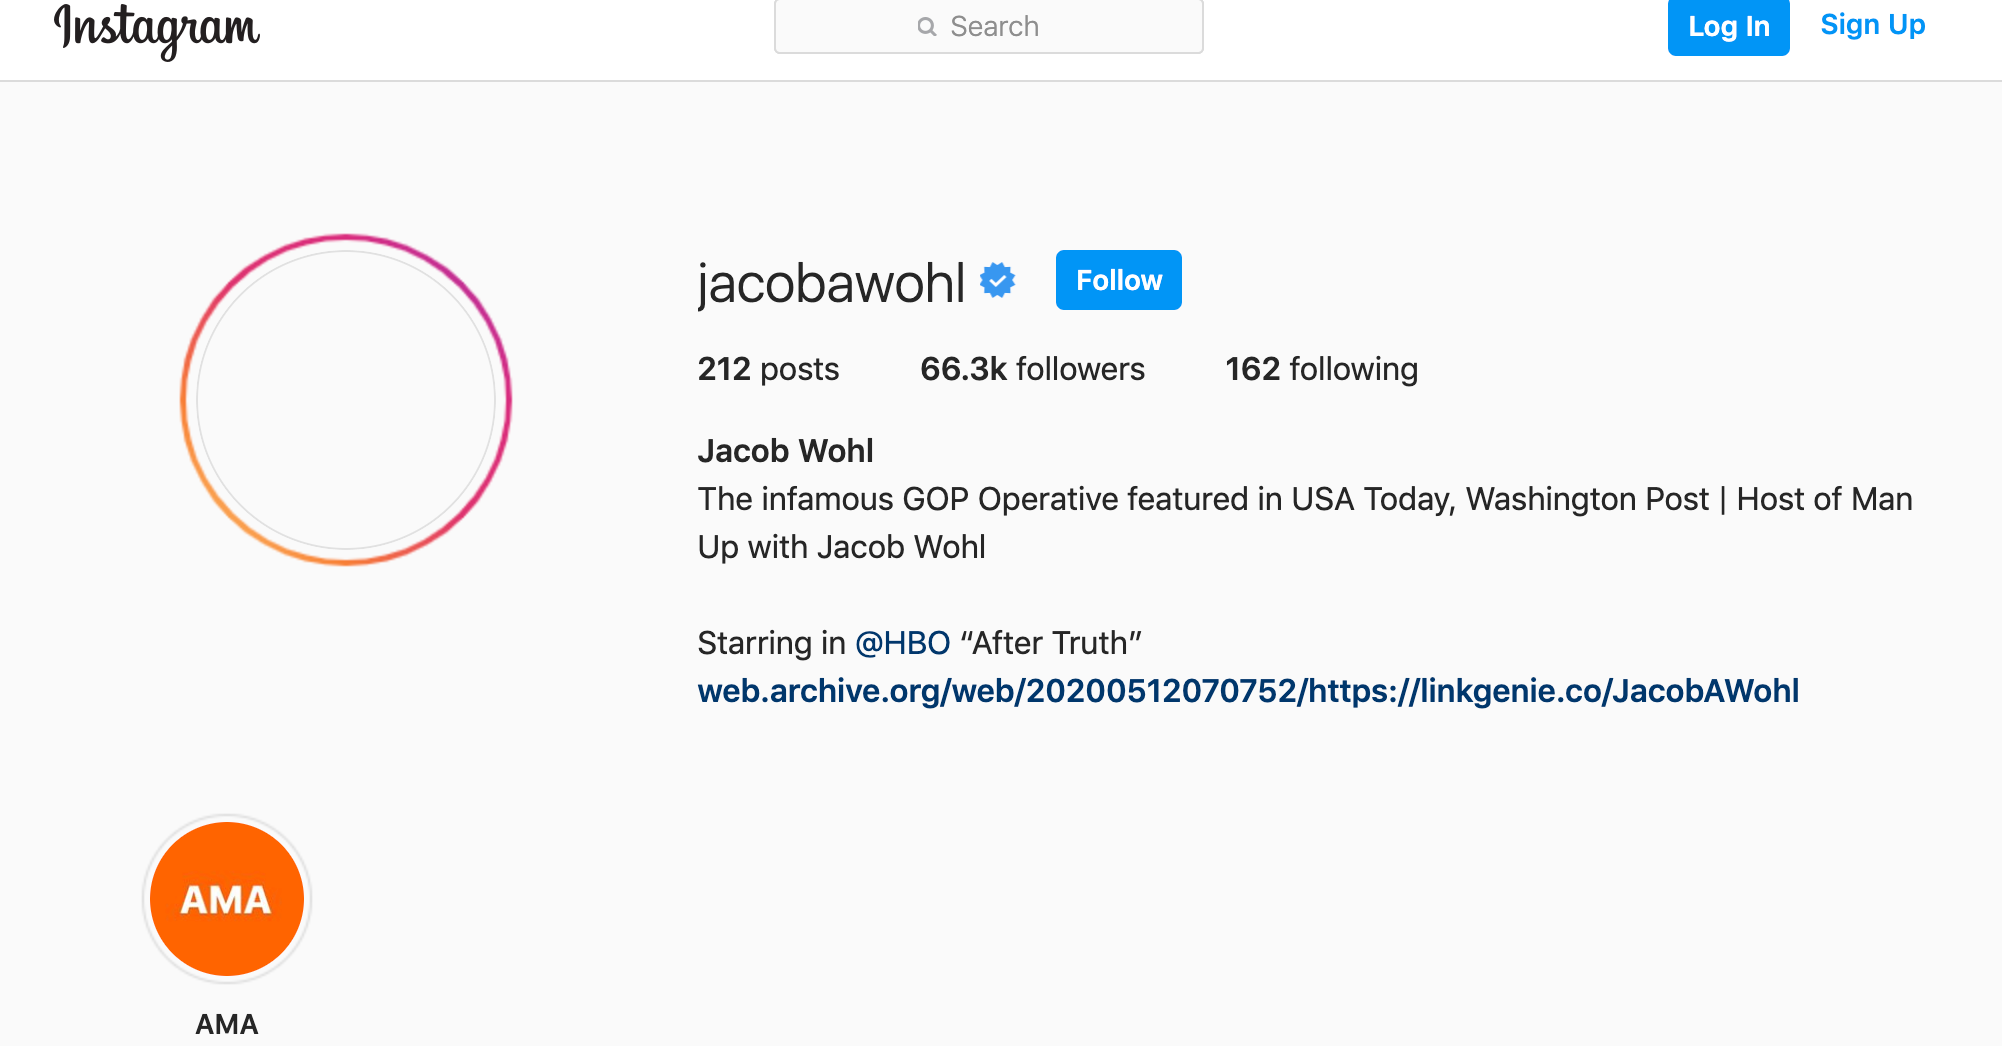
Task: Click the Jacob Wohl display name
Action: point(785,451)
